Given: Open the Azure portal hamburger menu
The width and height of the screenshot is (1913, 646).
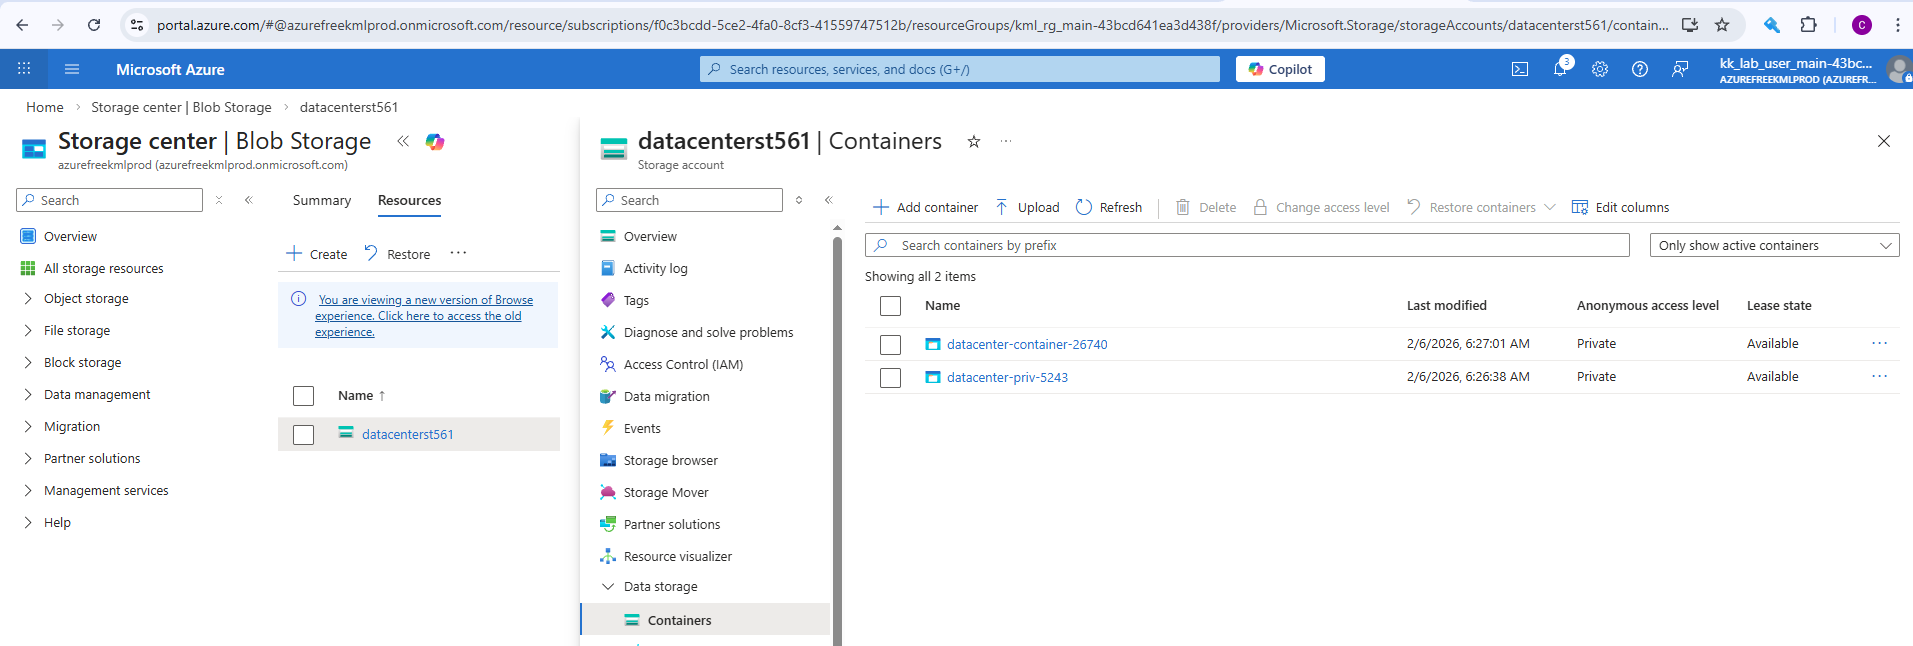Looking at the screenshot, I should pyautogui.click(x=72, y=69).
